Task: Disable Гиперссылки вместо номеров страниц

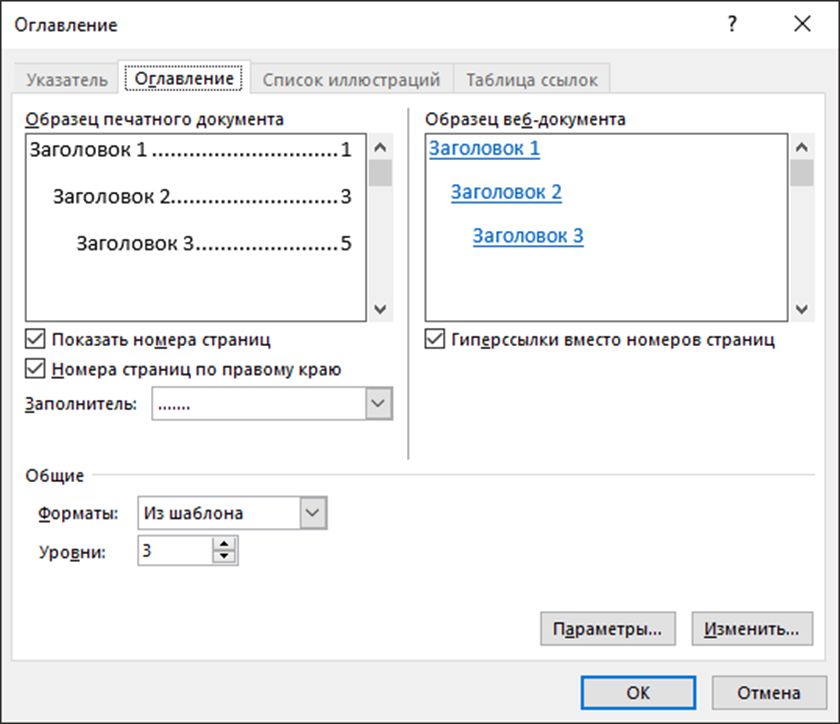Action: [x=434, y=339]
